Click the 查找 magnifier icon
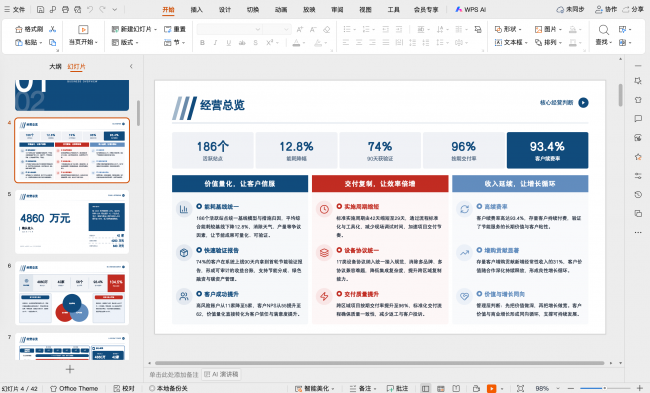Image resolution: width=650 pixels, height=393 pixels. 604,29
